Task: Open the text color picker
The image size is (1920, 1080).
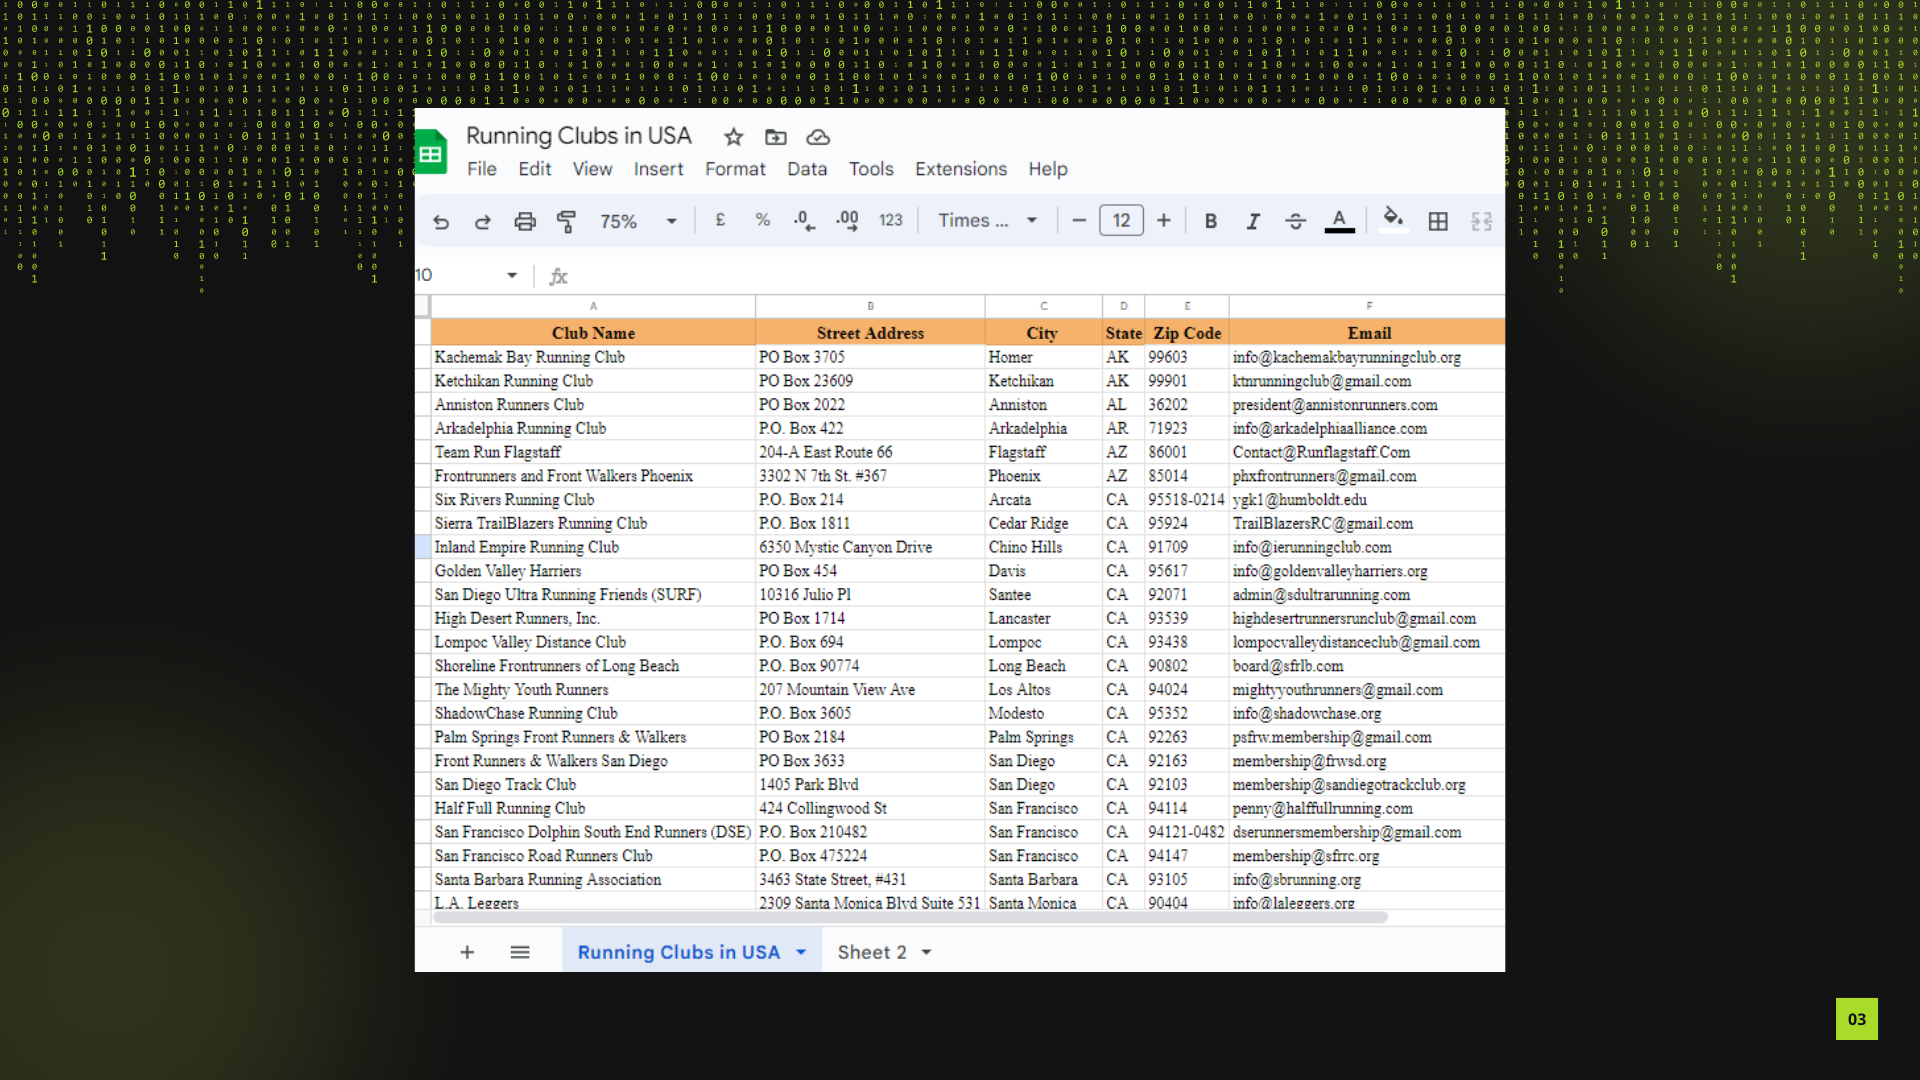Action: tap(1340, 221)
